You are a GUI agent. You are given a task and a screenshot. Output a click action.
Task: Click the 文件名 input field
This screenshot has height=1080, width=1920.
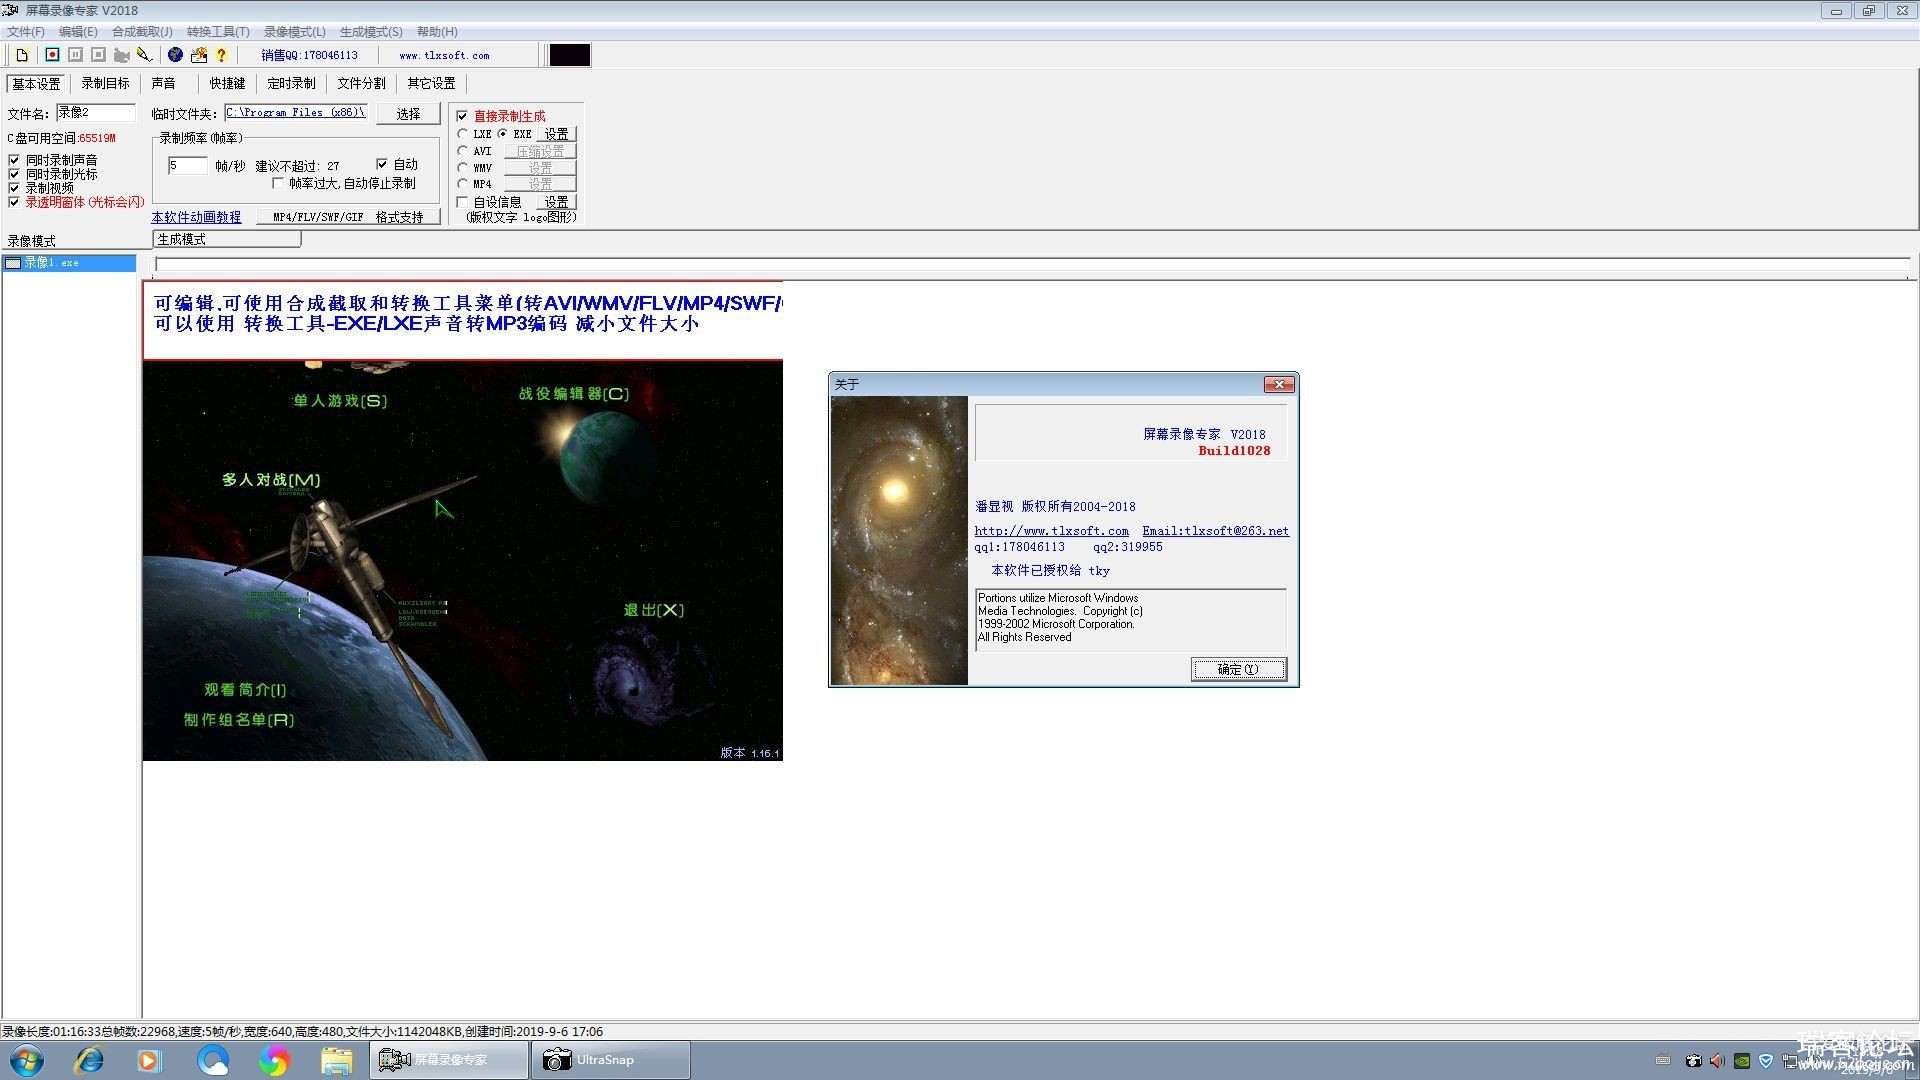pyautogui.click(x=95, y=113)
